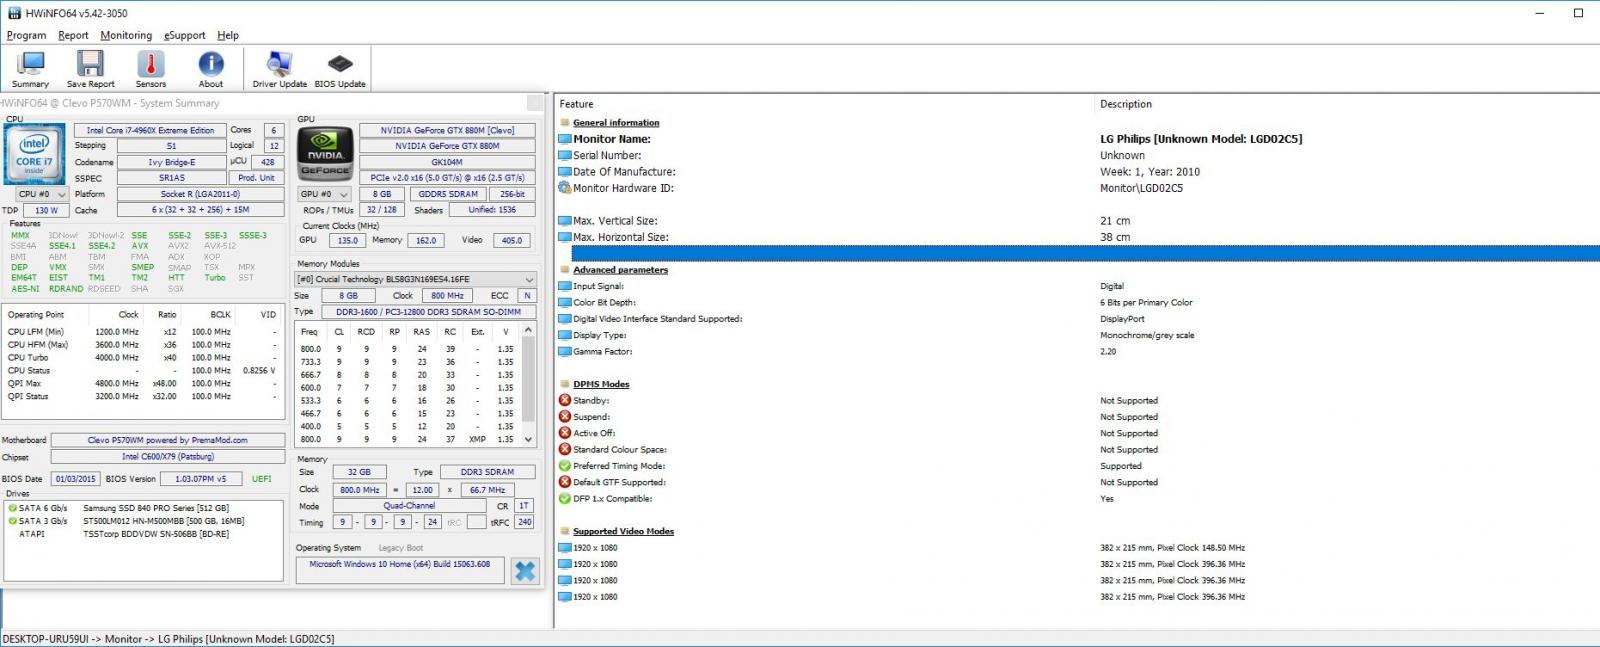Open the Program menu
Image resolution: width=1600 pixels, height=647 pixels.
(x=26, y=35)
